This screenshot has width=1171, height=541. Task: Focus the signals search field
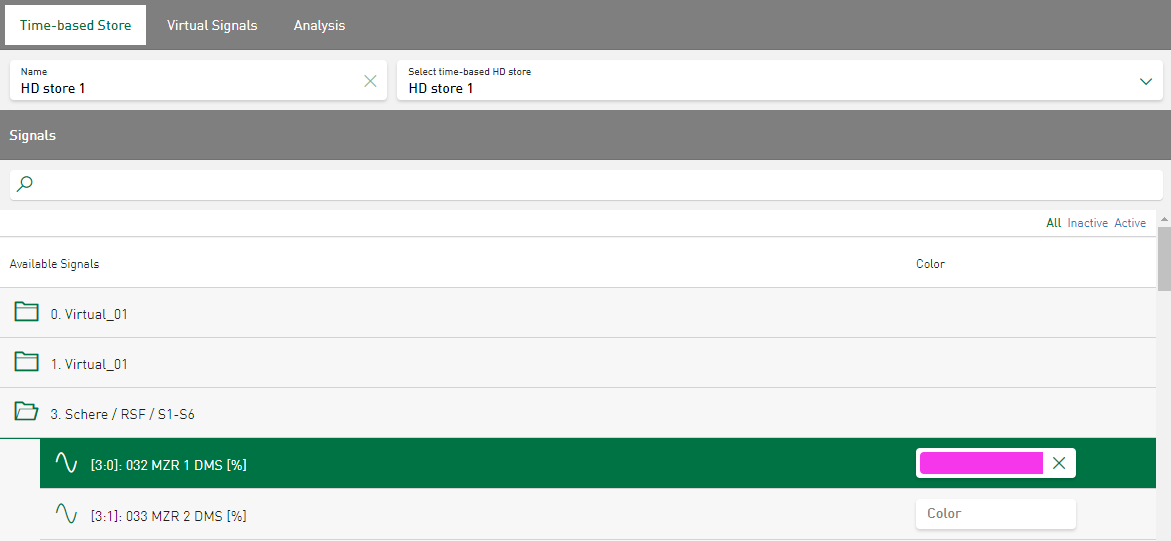click(x=586, y=185)
